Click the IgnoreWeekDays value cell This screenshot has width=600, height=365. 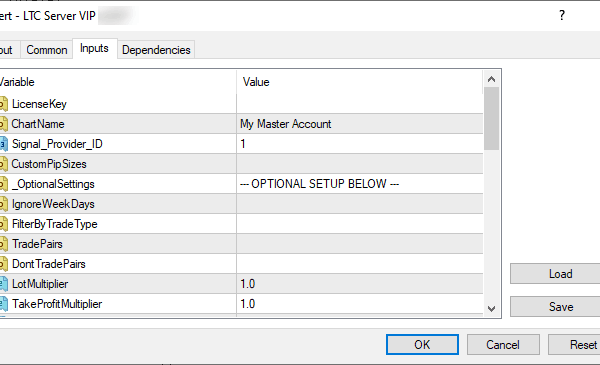click(360, 204)
